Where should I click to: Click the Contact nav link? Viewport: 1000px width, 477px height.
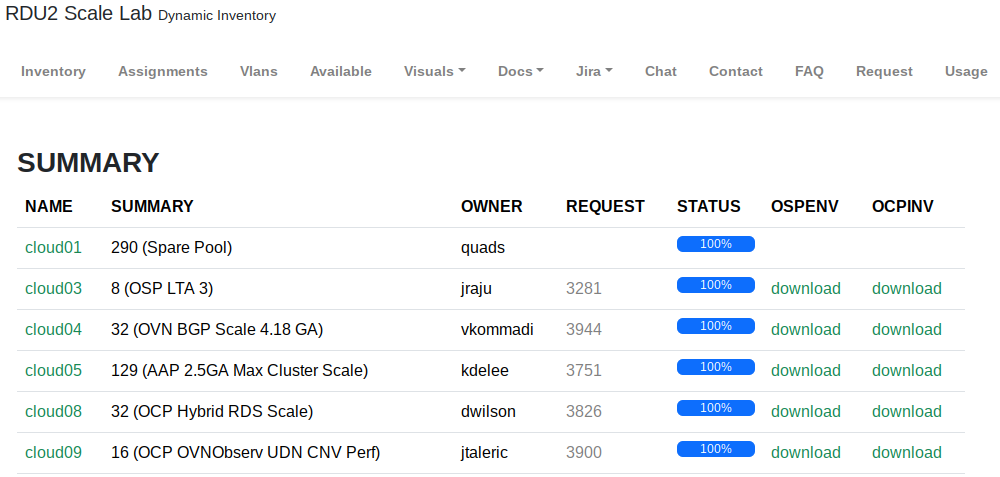click(x=736, y=71)
